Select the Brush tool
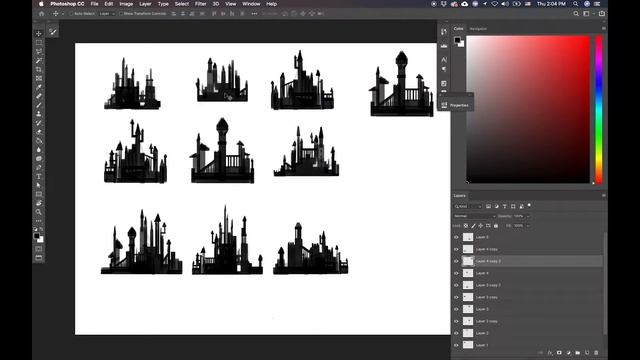Image resolution: width=640 pixels, height=360 pixels. click(39, 105)
